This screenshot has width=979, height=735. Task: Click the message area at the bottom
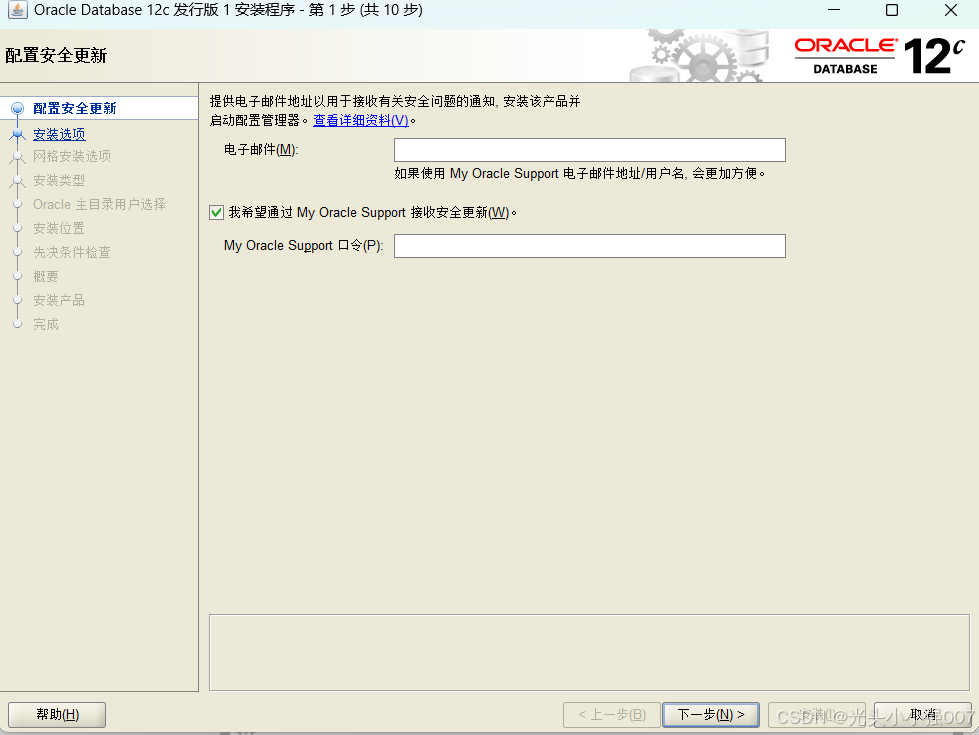click(x=589, y=653)
